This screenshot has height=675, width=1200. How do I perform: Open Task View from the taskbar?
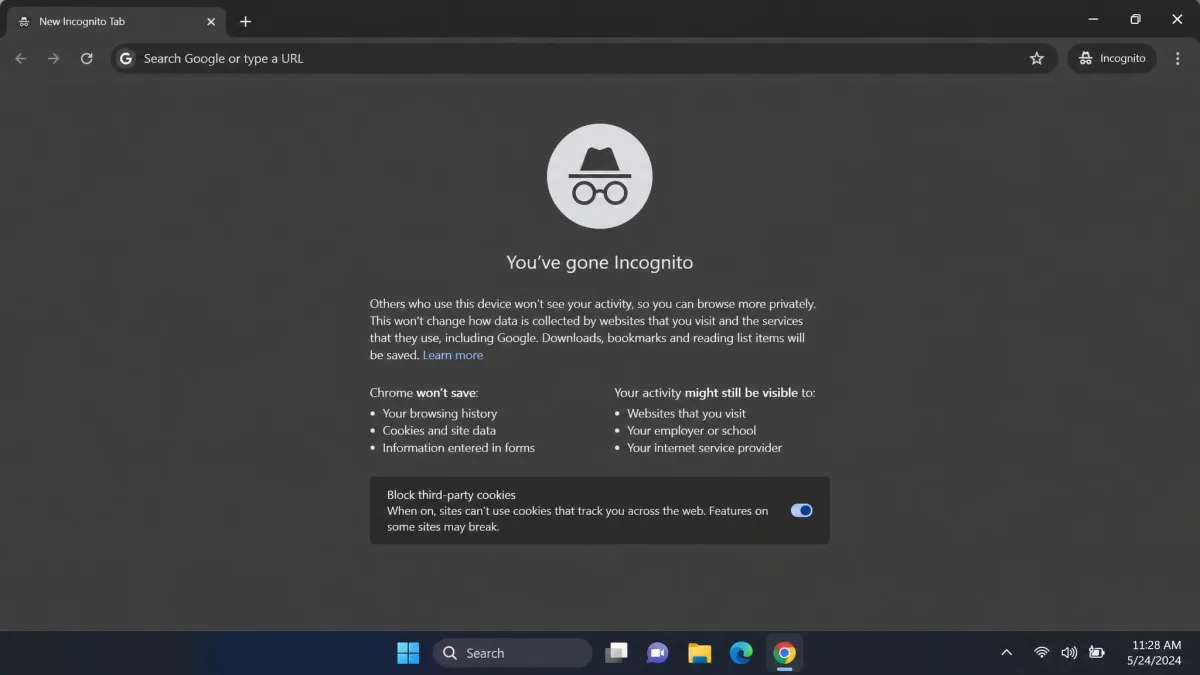point(617,653)
